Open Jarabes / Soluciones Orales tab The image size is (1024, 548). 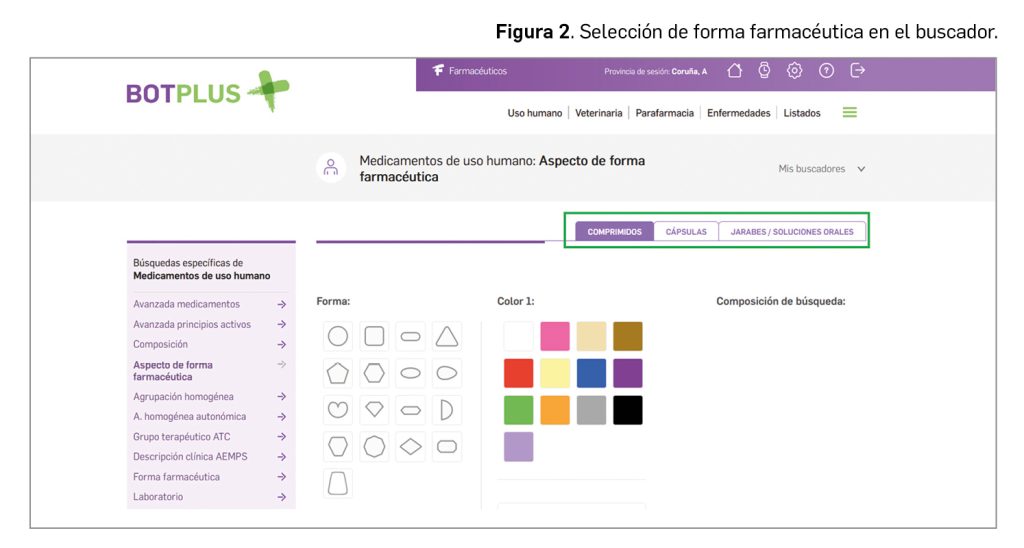click(792, 232)
